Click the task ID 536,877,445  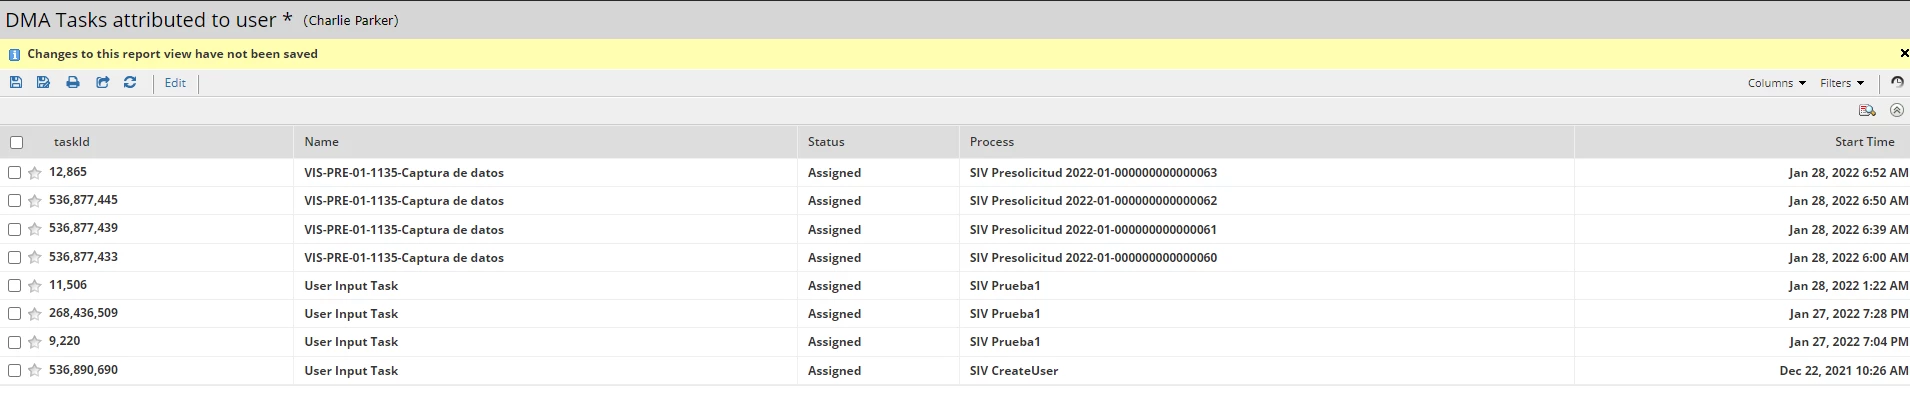coord(83,200)
